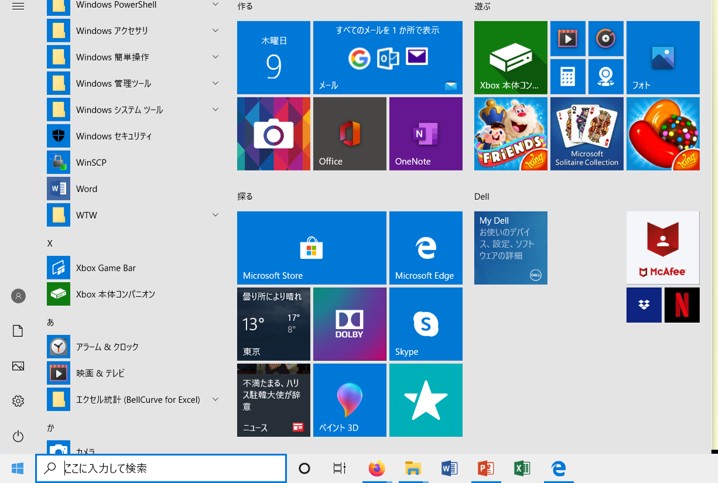The height and width of the screenshot is (483, 718).
Task: Expand エクセル統計 (BellCurve for Excel) folder chevron
Action: pyautogui.click(x=215, y=400)
